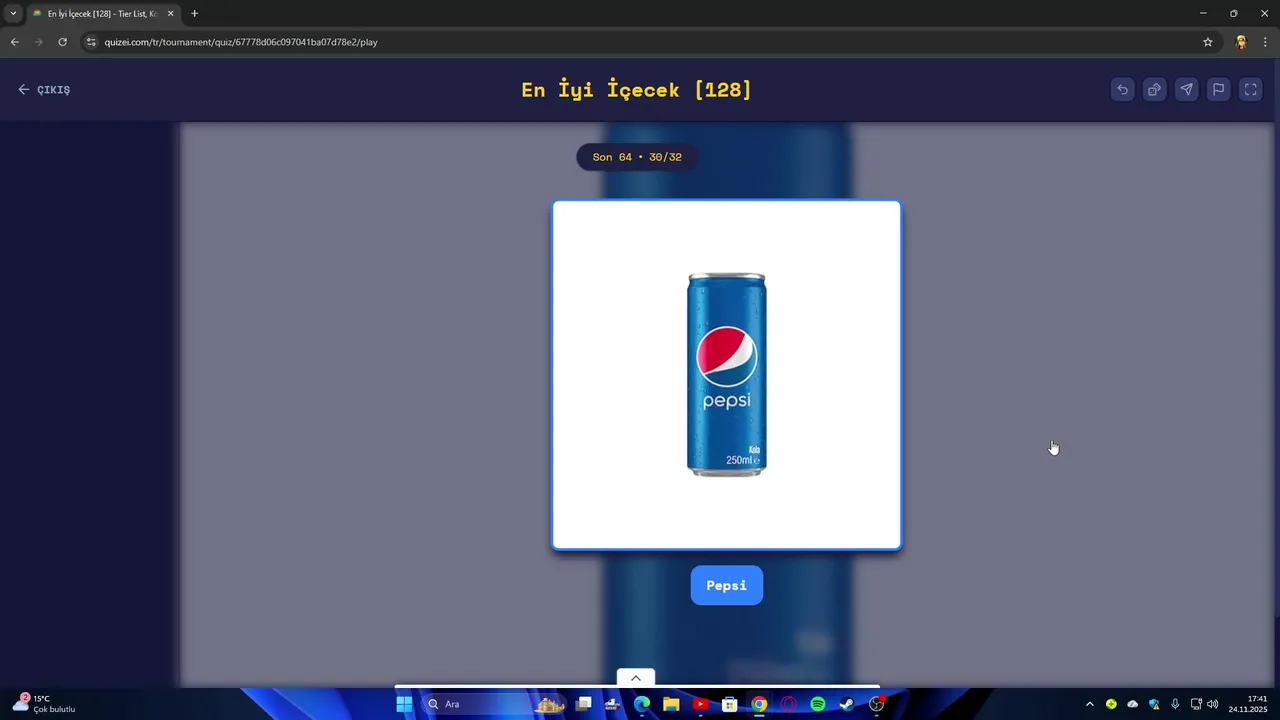Image resolution: width=1280 pixels, height=720 pixels.
Task: Open the volume speaker tray icon
Action: click(1213, 704)
